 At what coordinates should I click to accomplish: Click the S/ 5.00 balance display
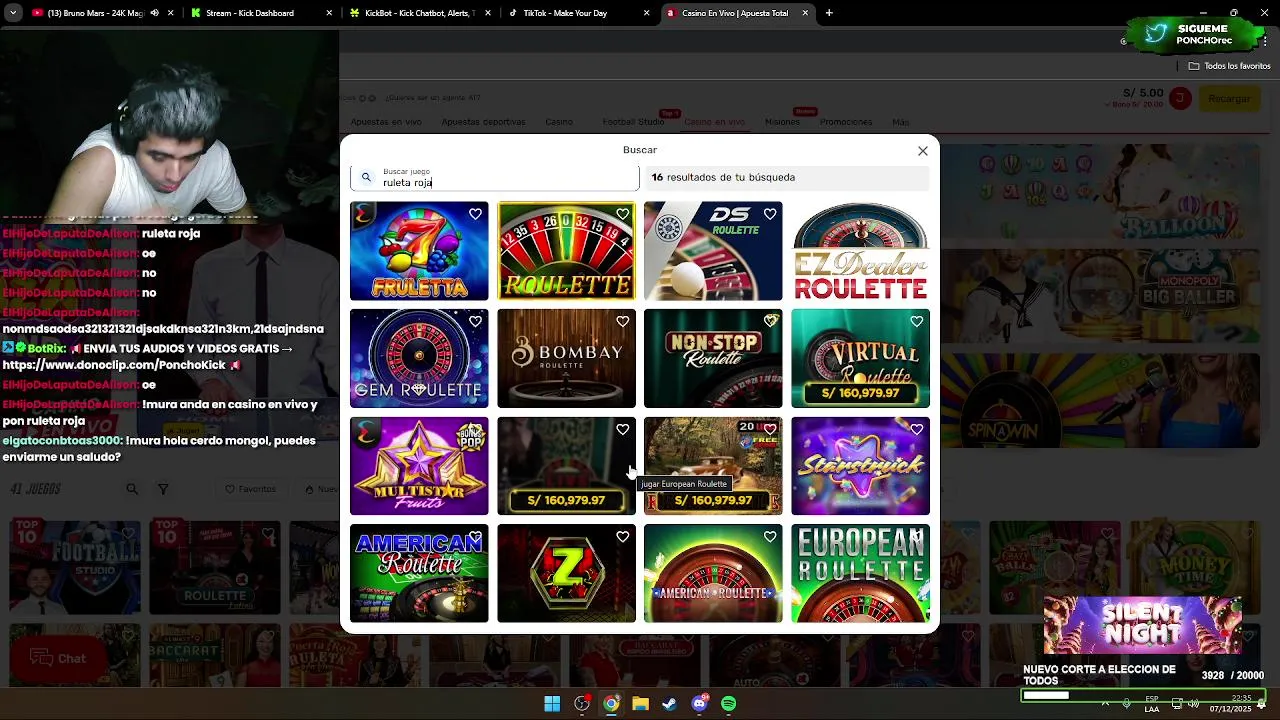coord(1143,92)
